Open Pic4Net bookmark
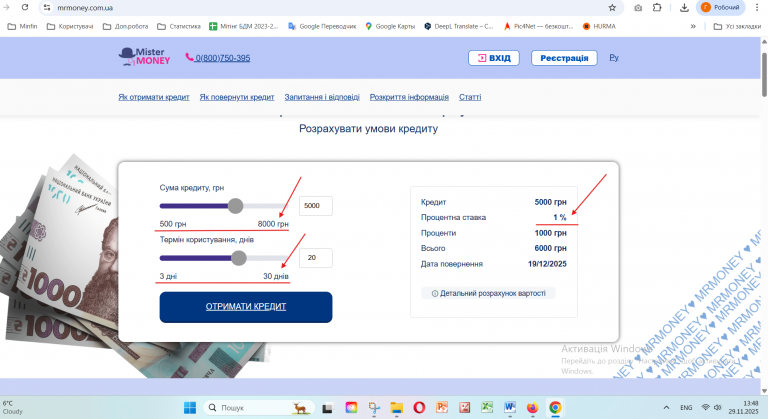768x419 pixels. [538, 26]
